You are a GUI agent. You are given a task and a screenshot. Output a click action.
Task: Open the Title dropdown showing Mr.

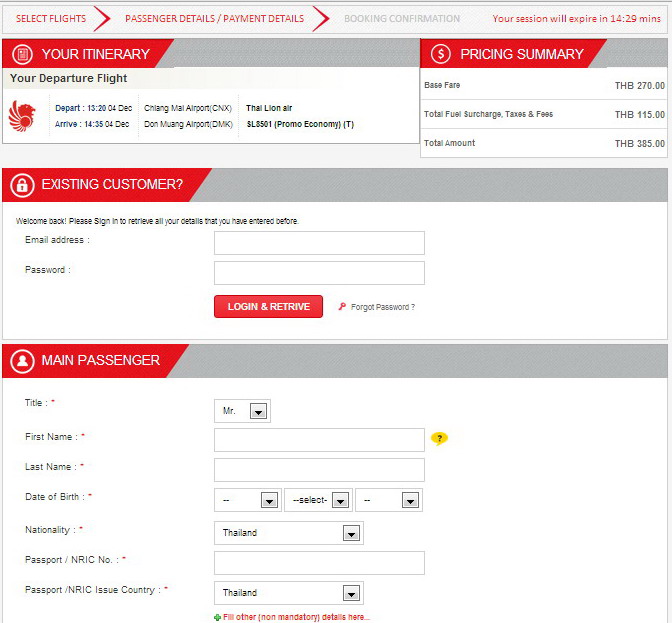tap(243, 411)
